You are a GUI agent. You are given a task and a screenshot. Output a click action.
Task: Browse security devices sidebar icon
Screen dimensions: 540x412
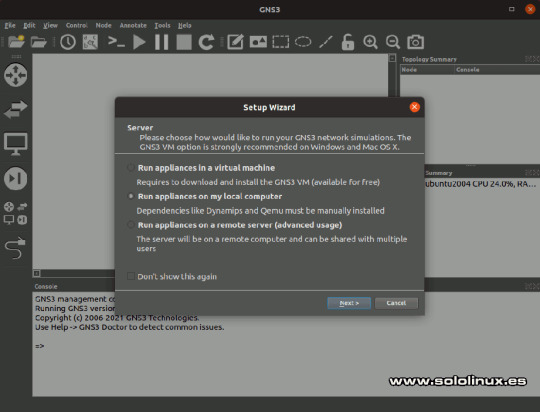tap(15, 178)
